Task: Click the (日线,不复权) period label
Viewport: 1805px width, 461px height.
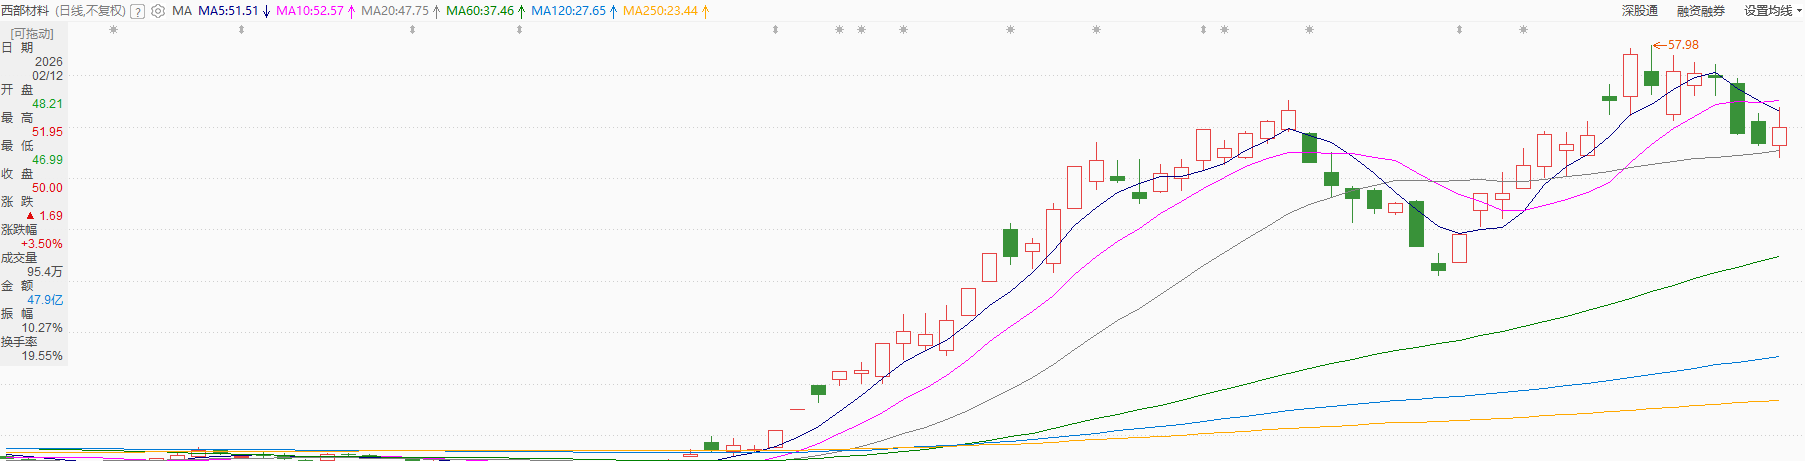Action: [x=91, y=11]
